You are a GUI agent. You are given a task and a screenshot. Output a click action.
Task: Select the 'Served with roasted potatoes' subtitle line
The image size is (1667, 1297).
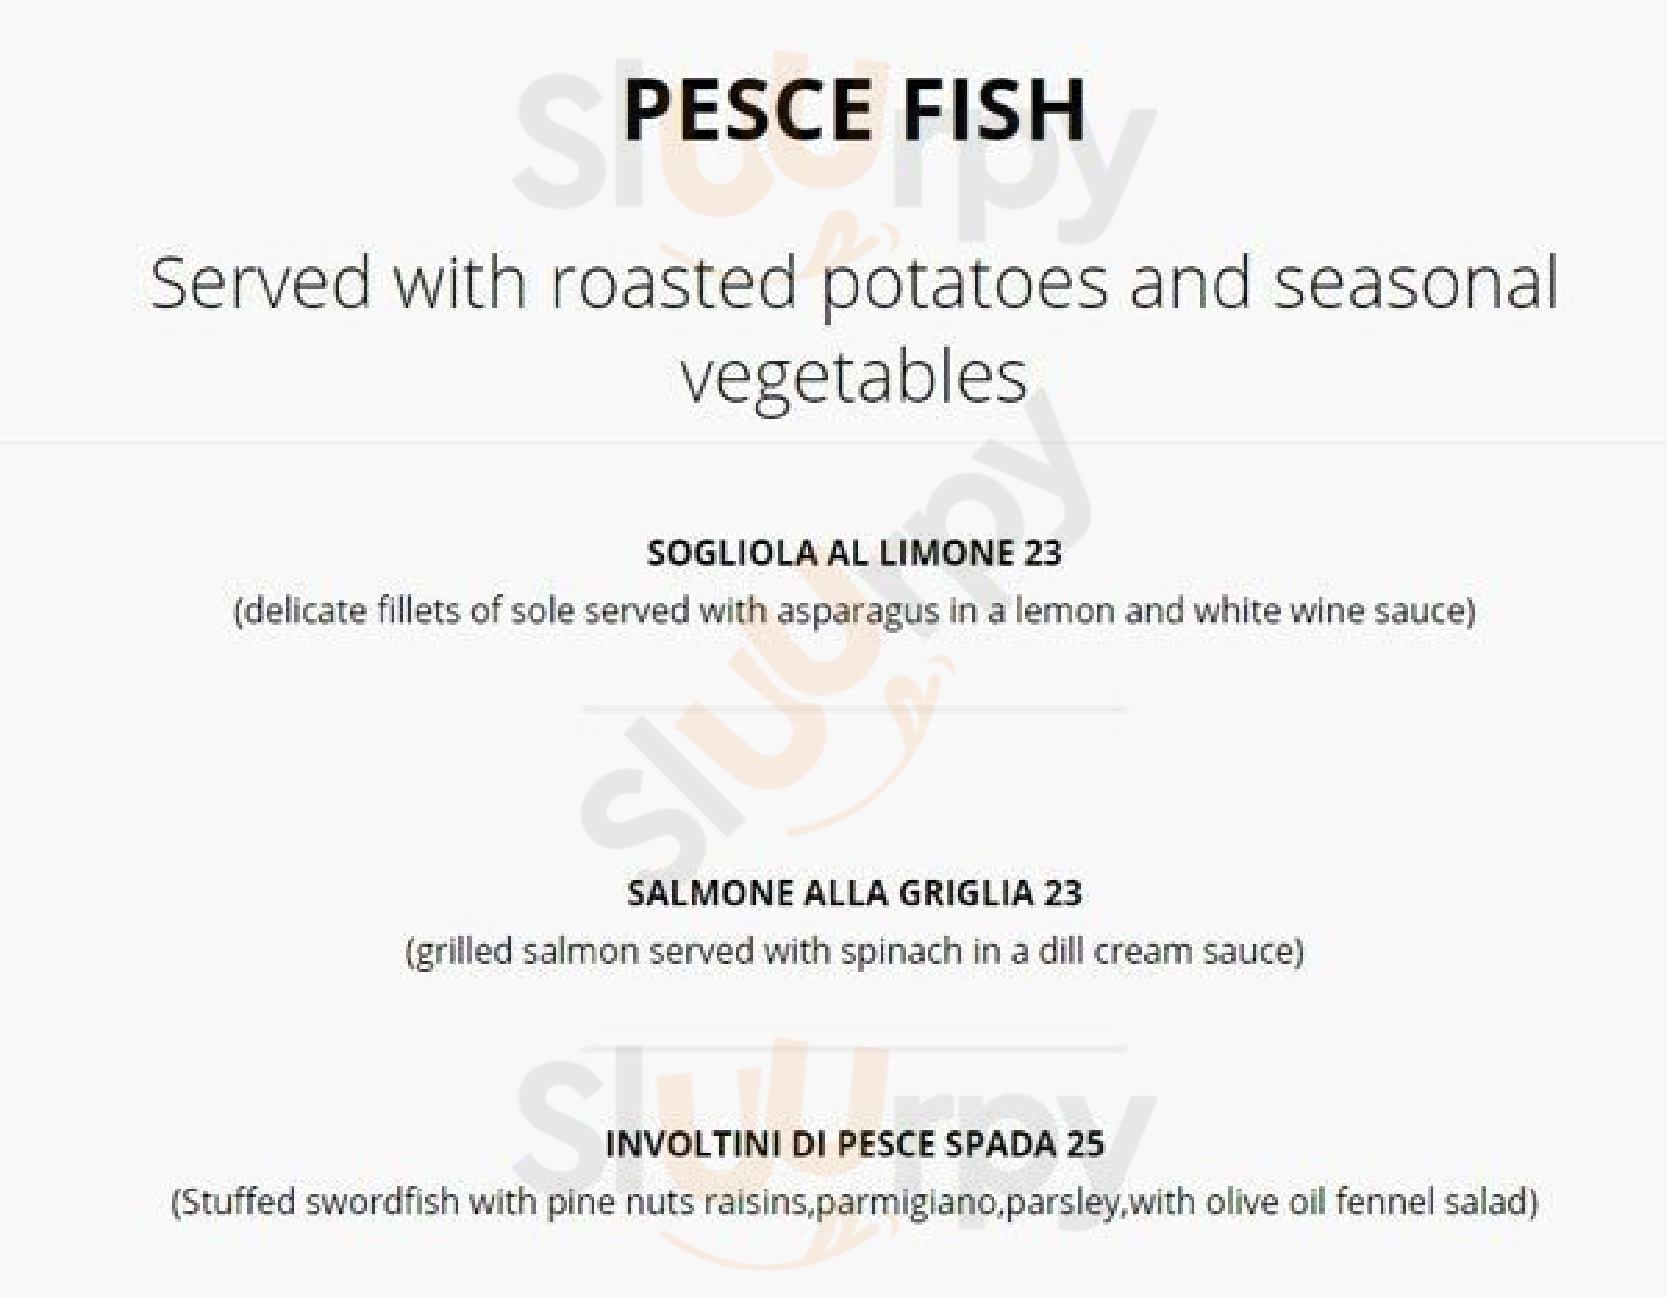pyautogui.click(x=854, y=283)
